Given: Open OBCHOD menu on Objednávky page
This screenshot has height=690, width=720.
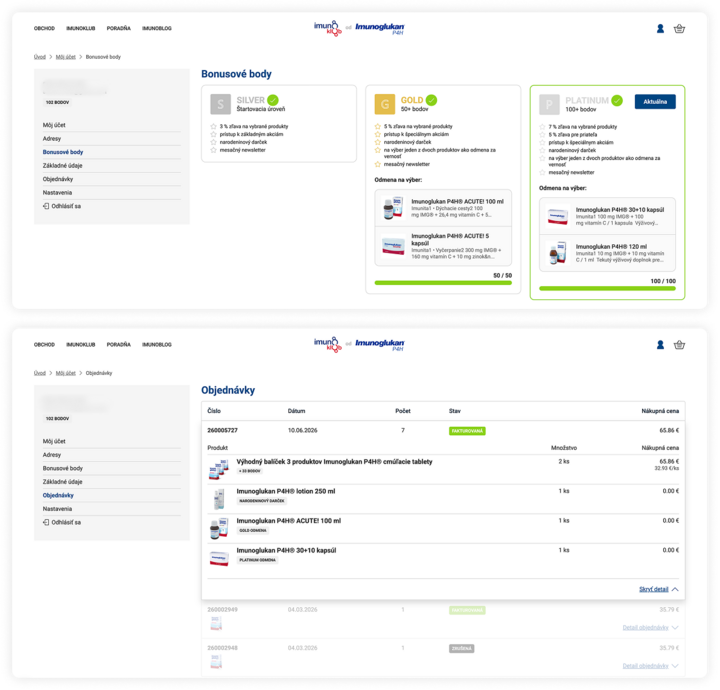Looking at the screenshot, I should click(44, 345).
